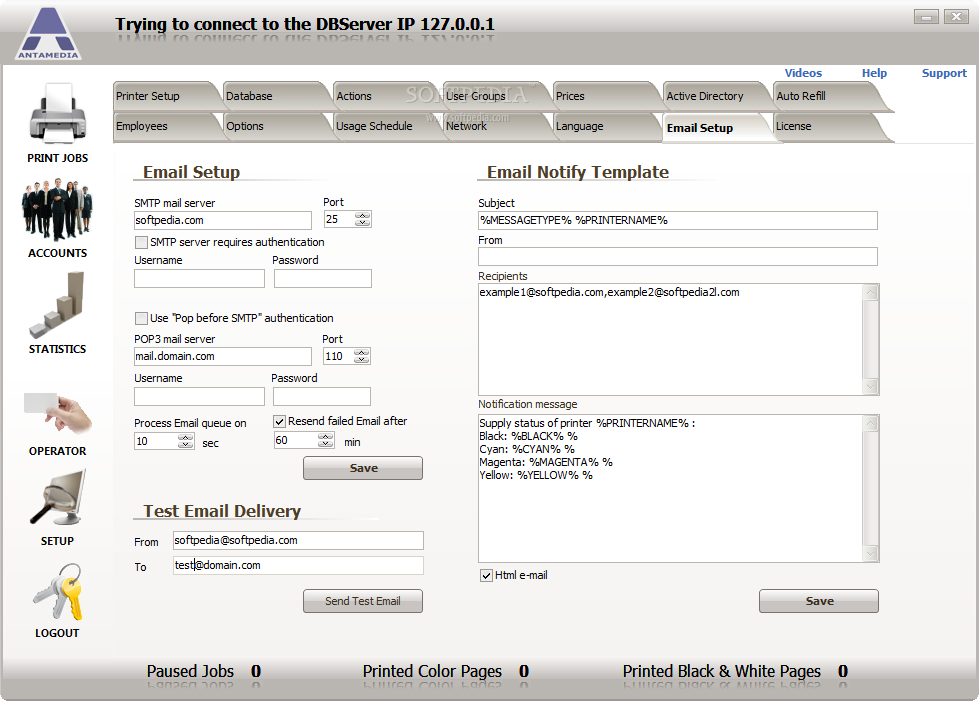Open Accounts people icon
979x701 pixels.
point(57,210)
